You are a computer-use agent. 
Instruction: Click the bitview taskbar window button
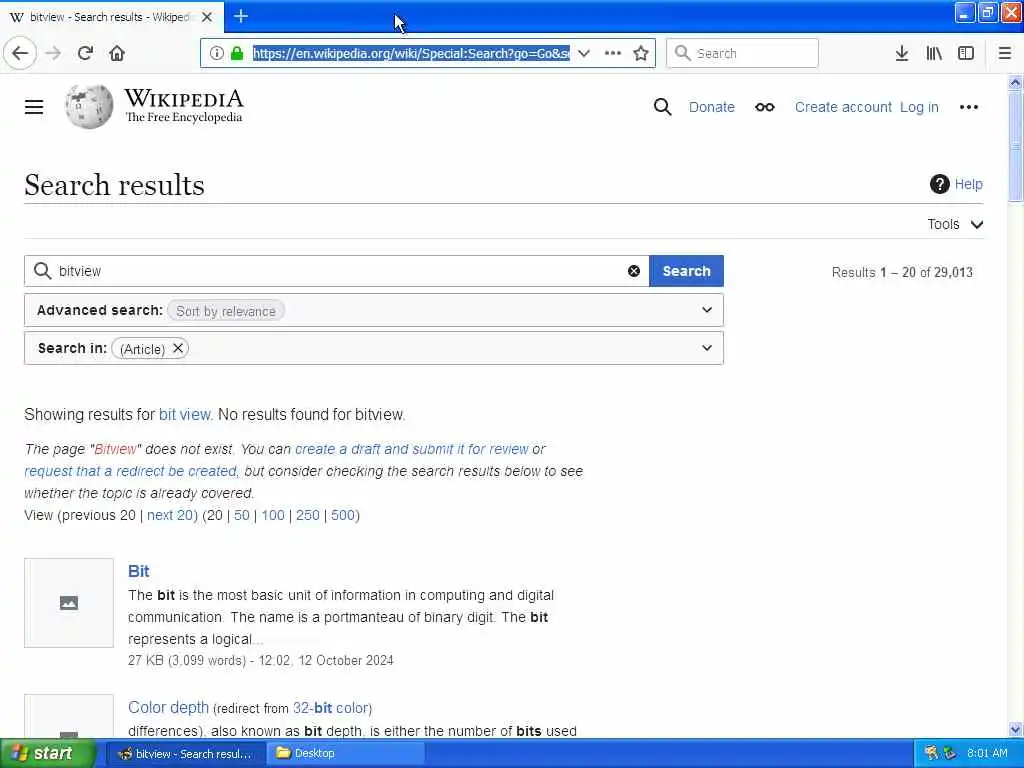(185, 754)
